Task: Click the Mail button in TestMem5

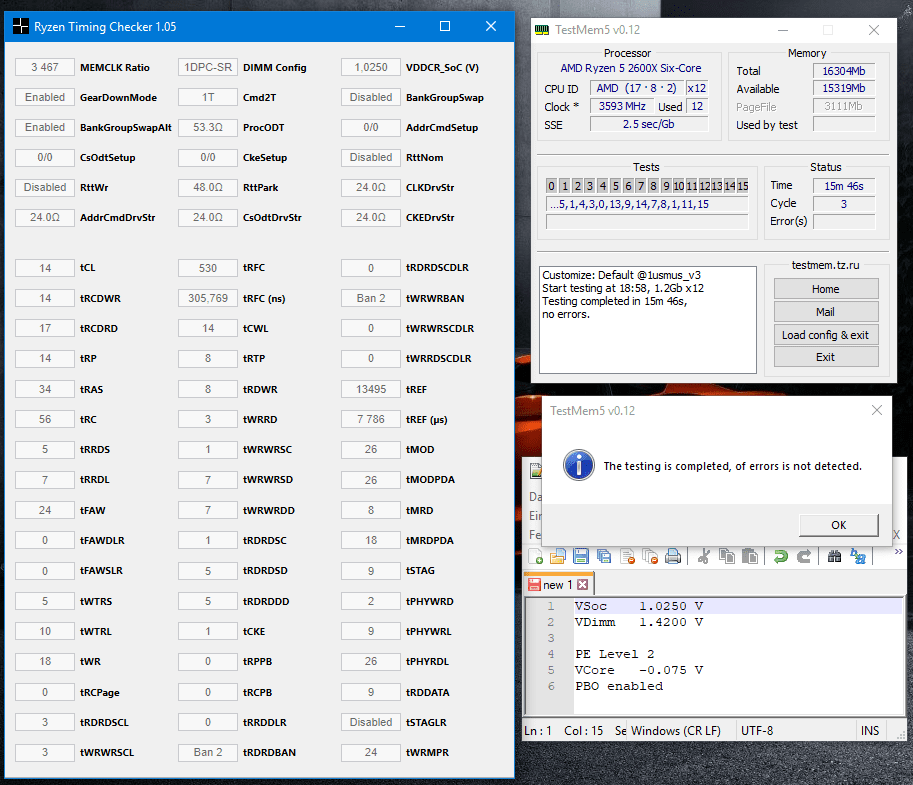Action: [826, 312]
